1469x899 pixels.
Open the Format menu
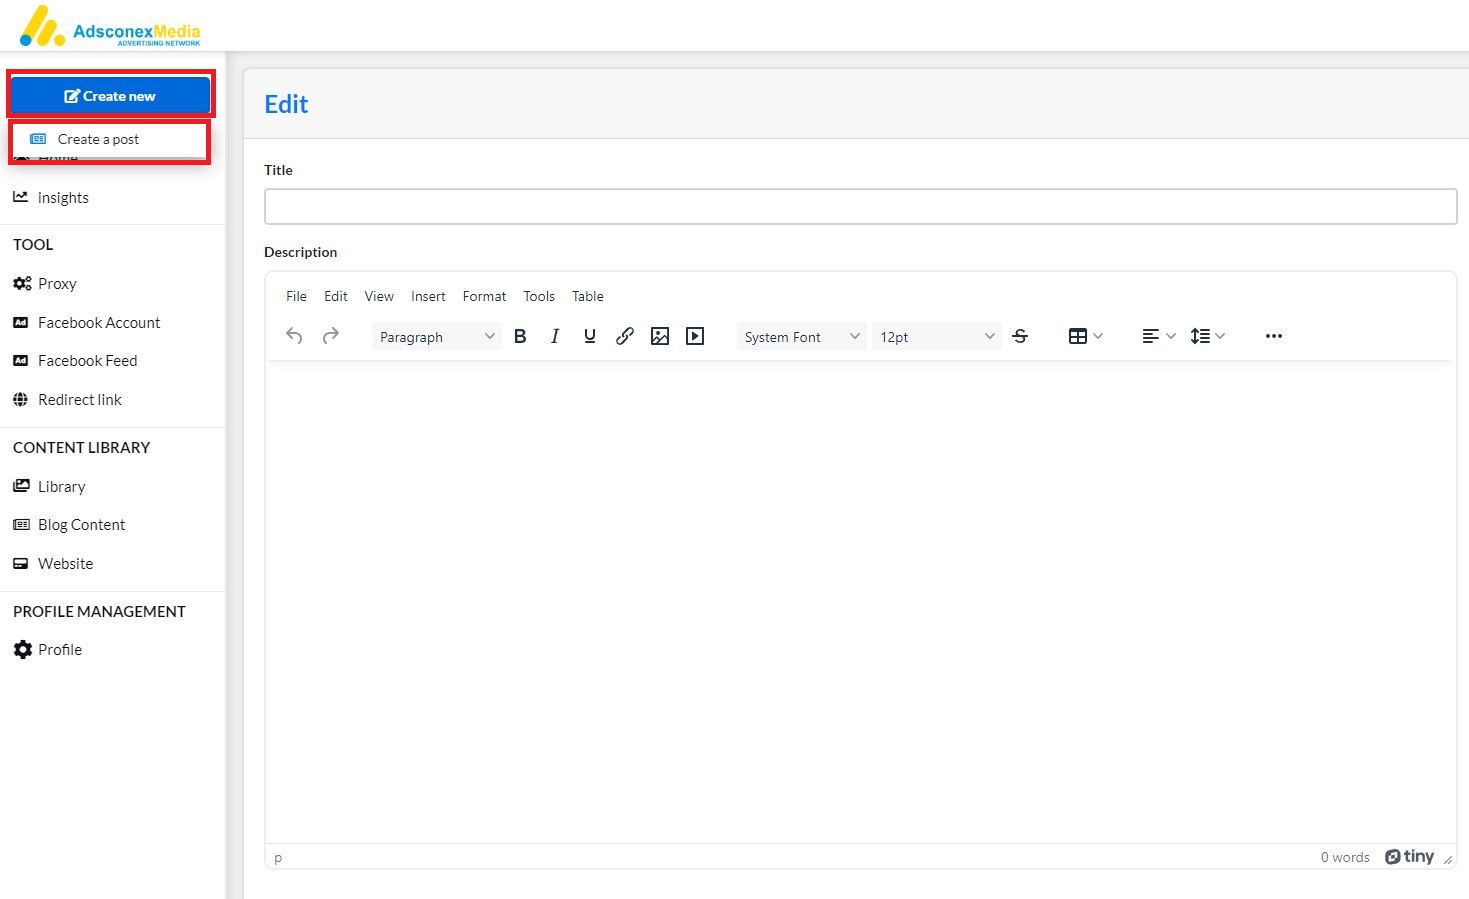[484, 296]
